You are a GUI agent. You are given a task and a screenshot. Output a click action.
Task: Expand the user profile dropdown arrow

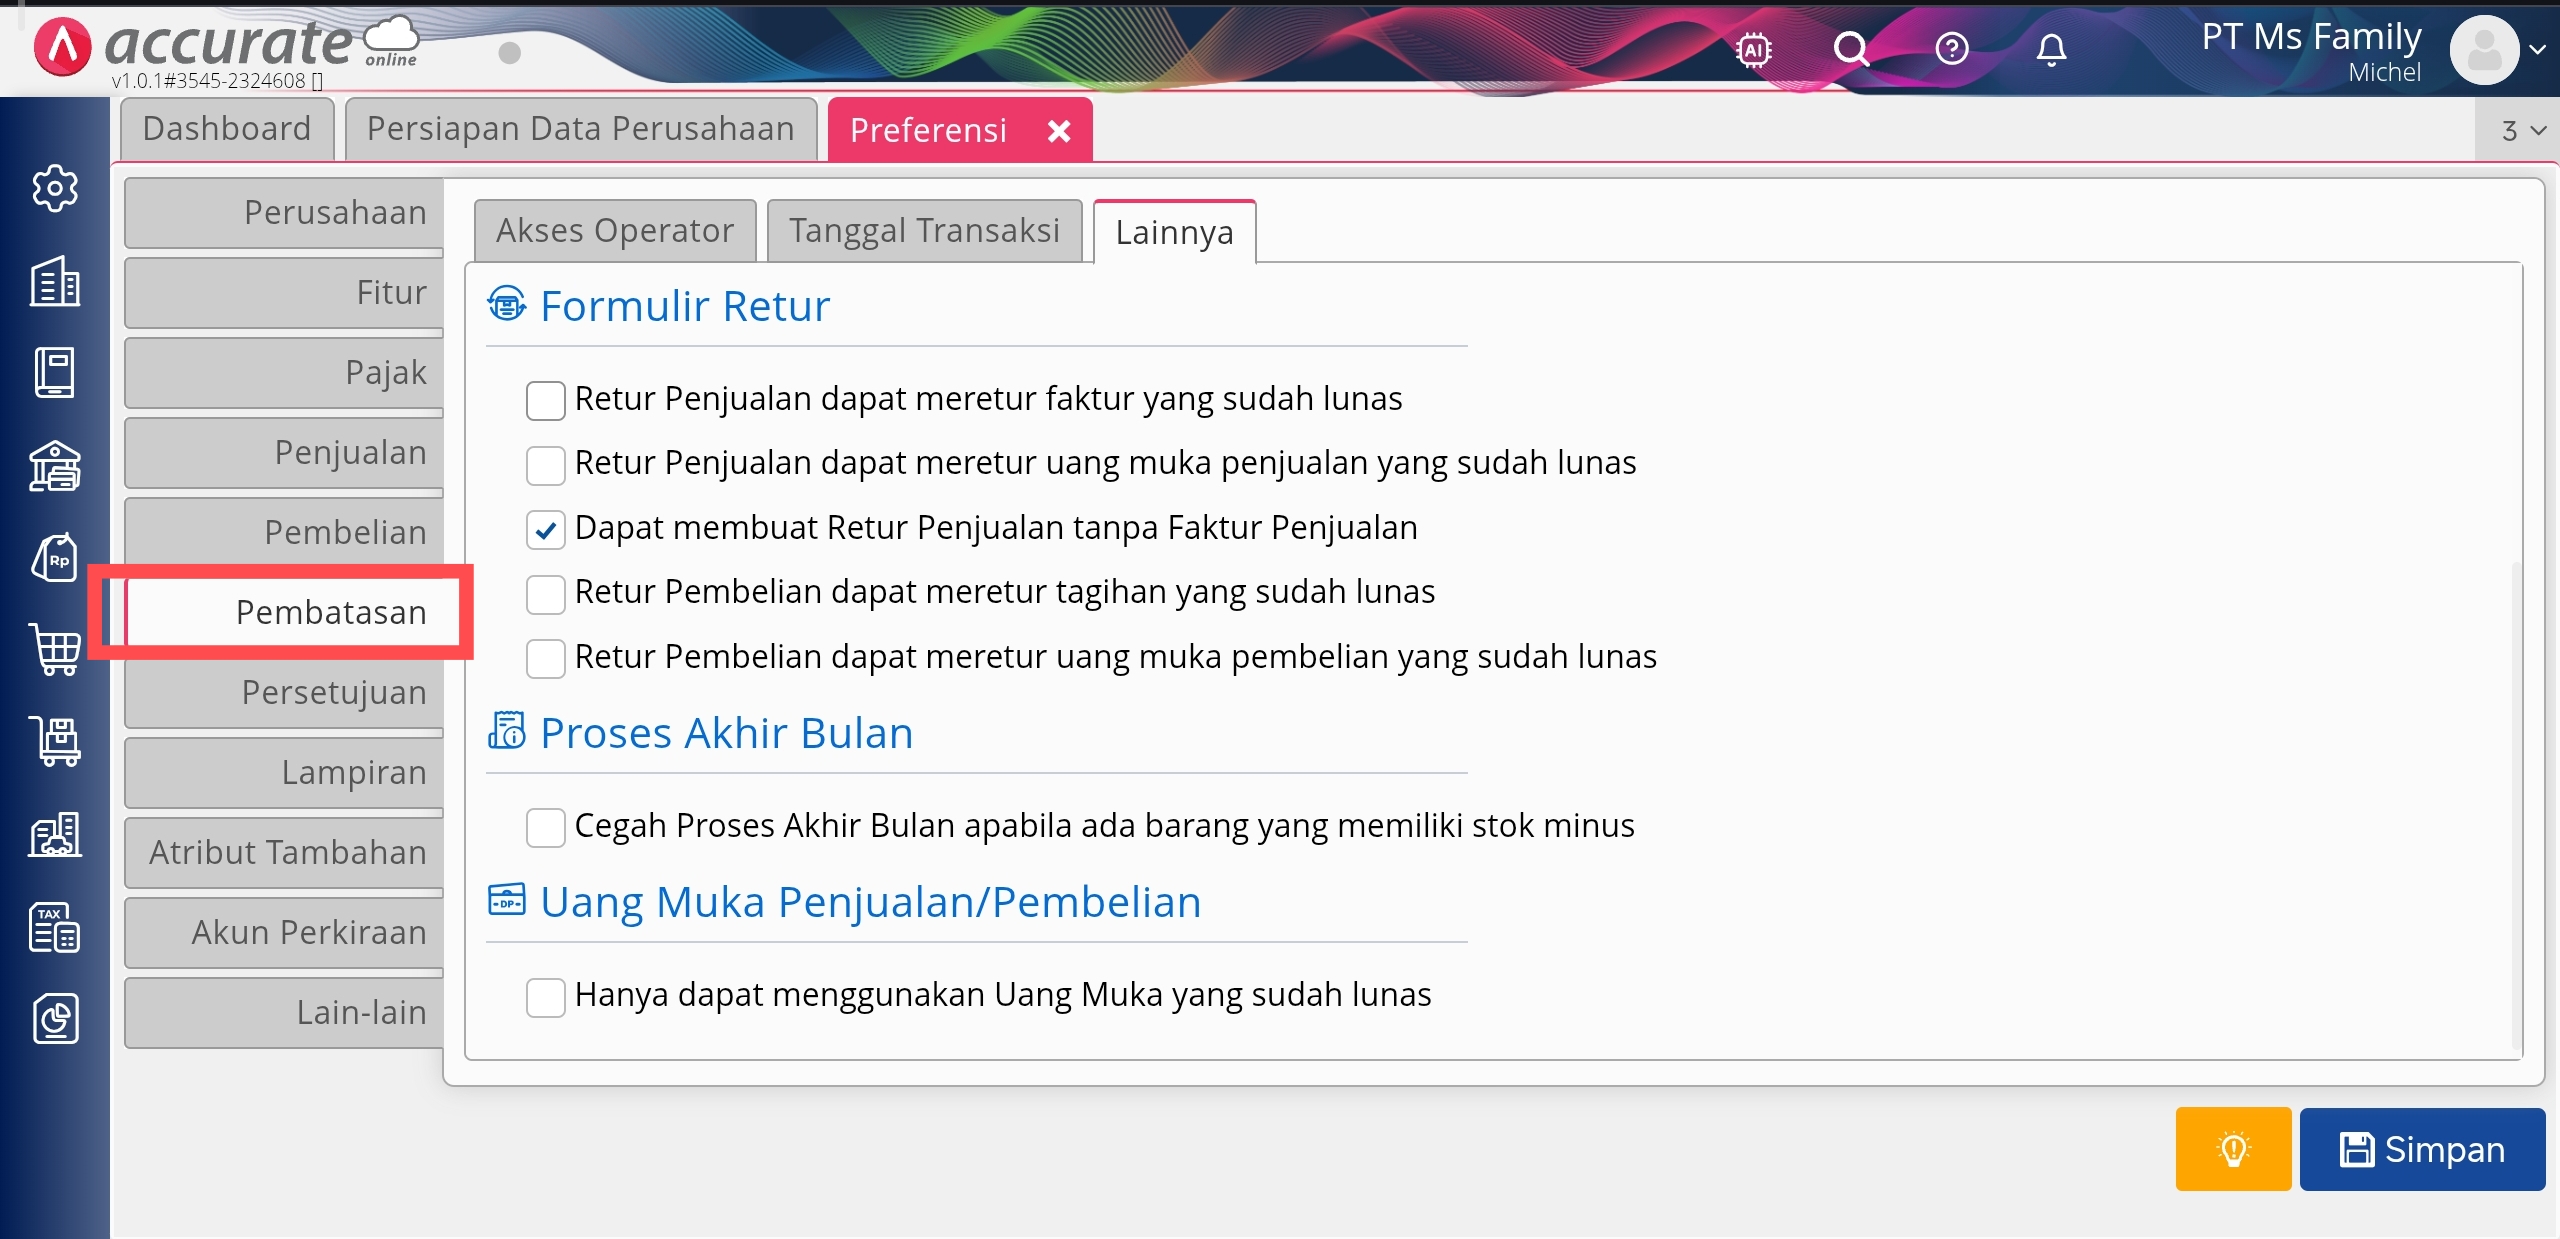pyautogui.click(x=2537, y=49)
